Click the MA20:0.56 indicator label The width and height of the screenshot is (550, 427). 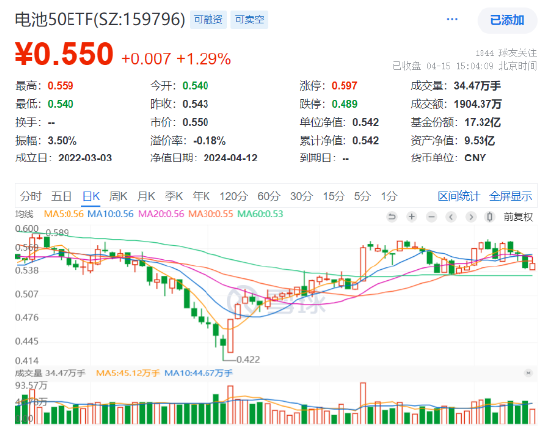161,214
